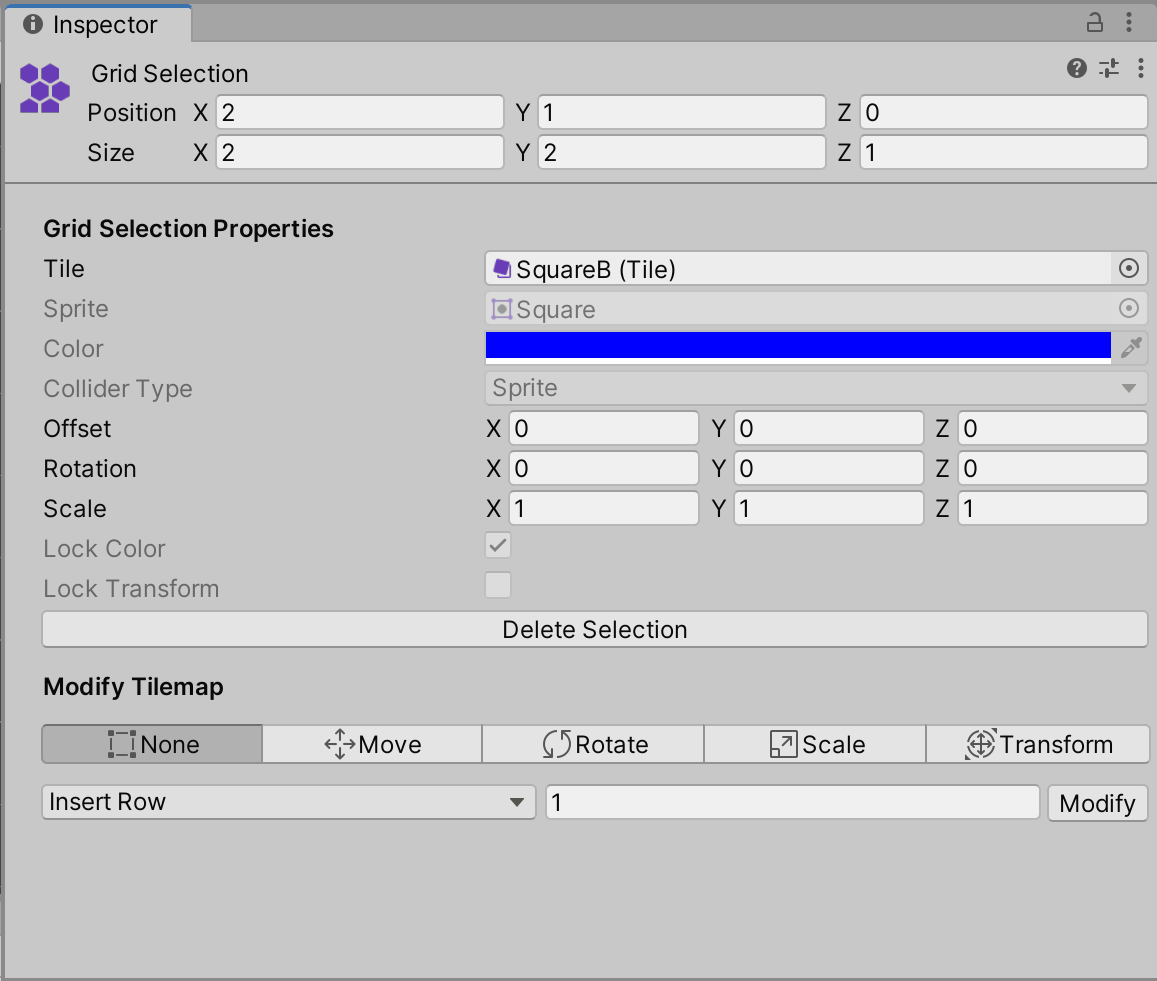Open the Grid Selection help reference icon
Viewport: 1157px width, 981px height.
(x=1076, y=68)
